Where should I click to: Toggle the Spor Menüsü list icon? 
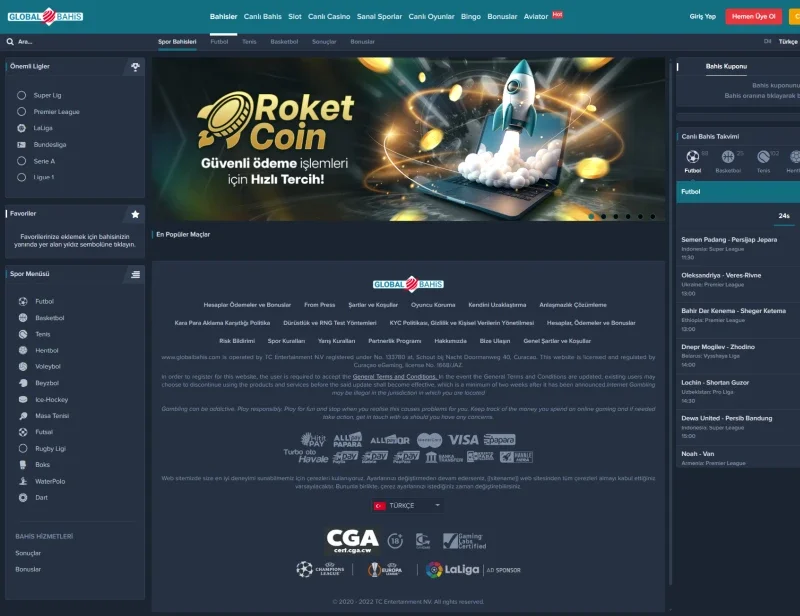tap(135, 275)
